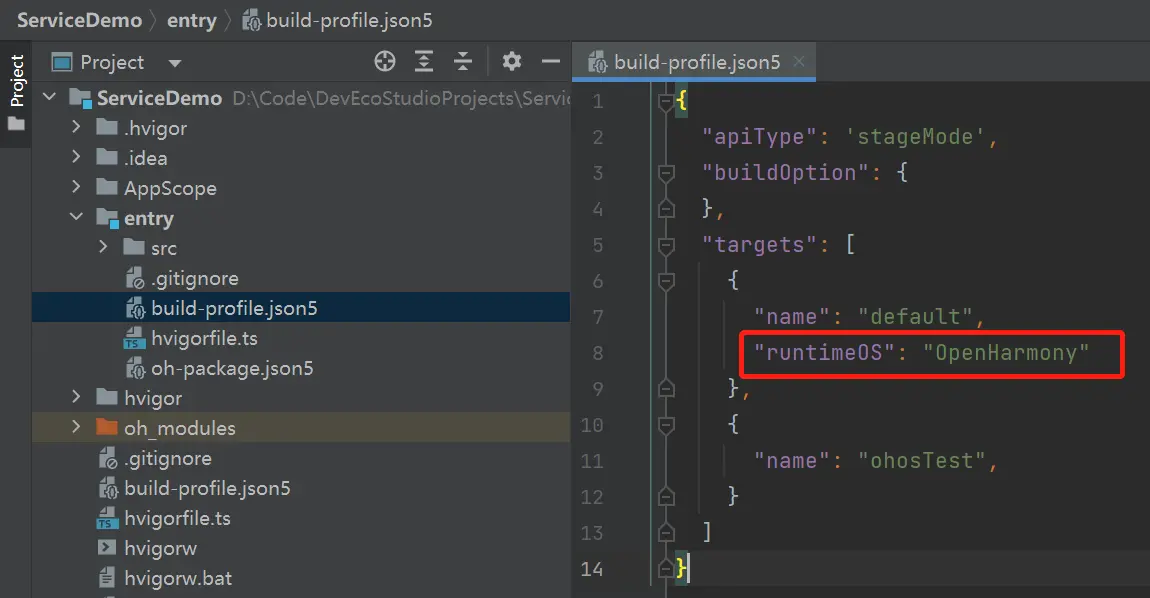Screen dimensions: 1150x598
Task: Click the AppScope folder icon
Action: [107, 188]
